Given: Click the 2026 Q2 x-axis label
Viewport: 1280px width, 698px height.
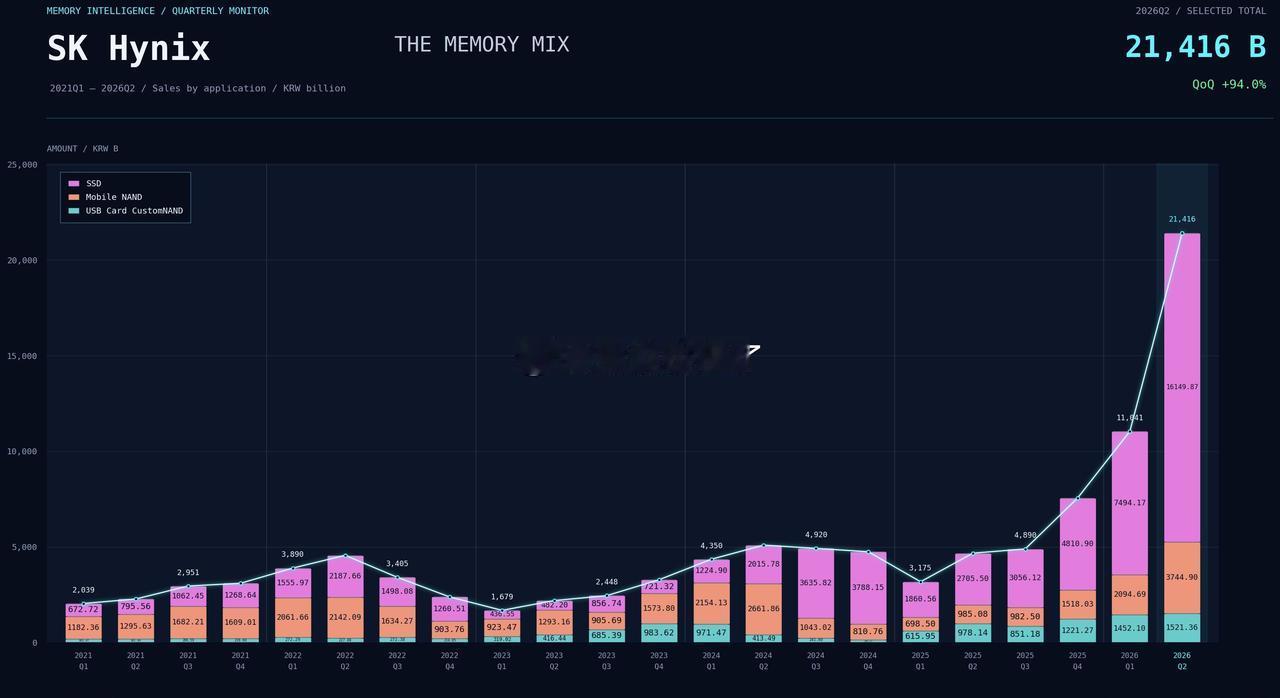Looking at the screenshot, I should [1182, 661].
